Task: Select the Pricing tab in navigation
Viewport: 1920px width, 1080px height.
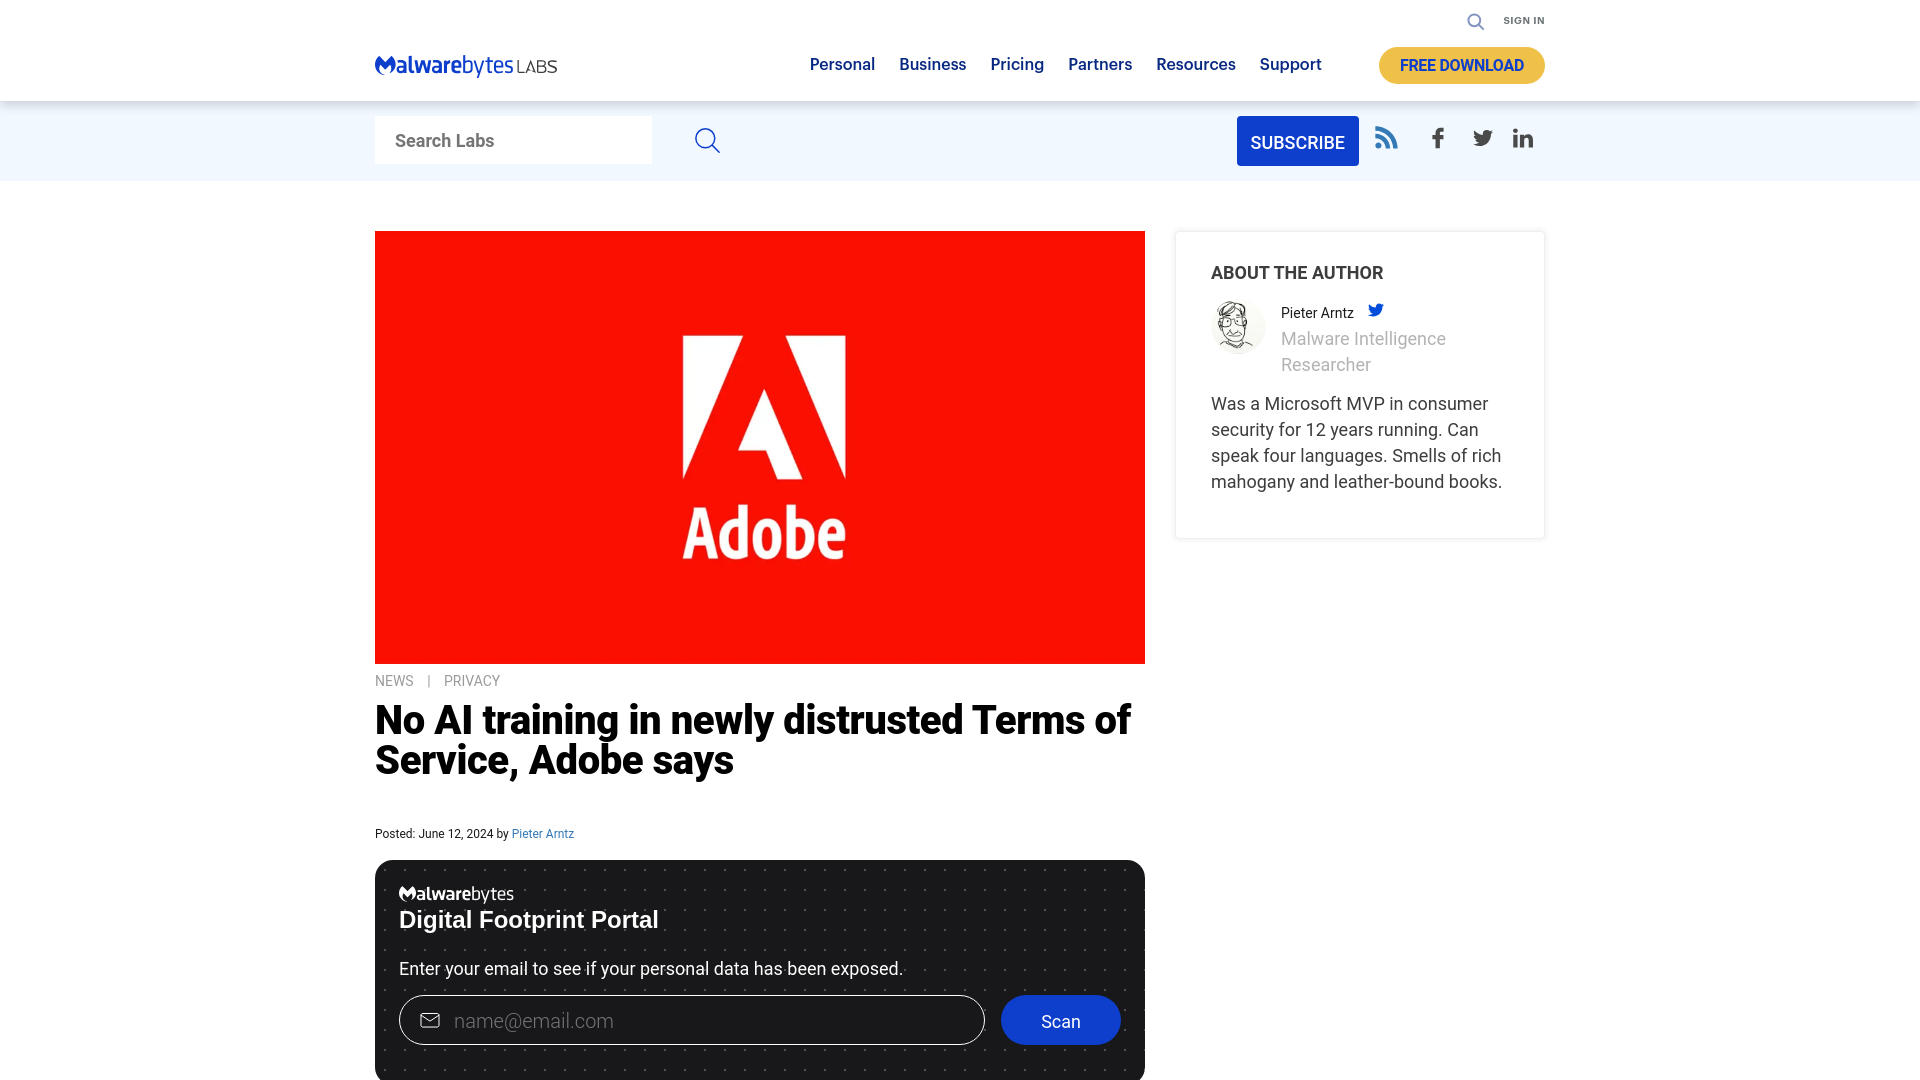Action: 1017,63
